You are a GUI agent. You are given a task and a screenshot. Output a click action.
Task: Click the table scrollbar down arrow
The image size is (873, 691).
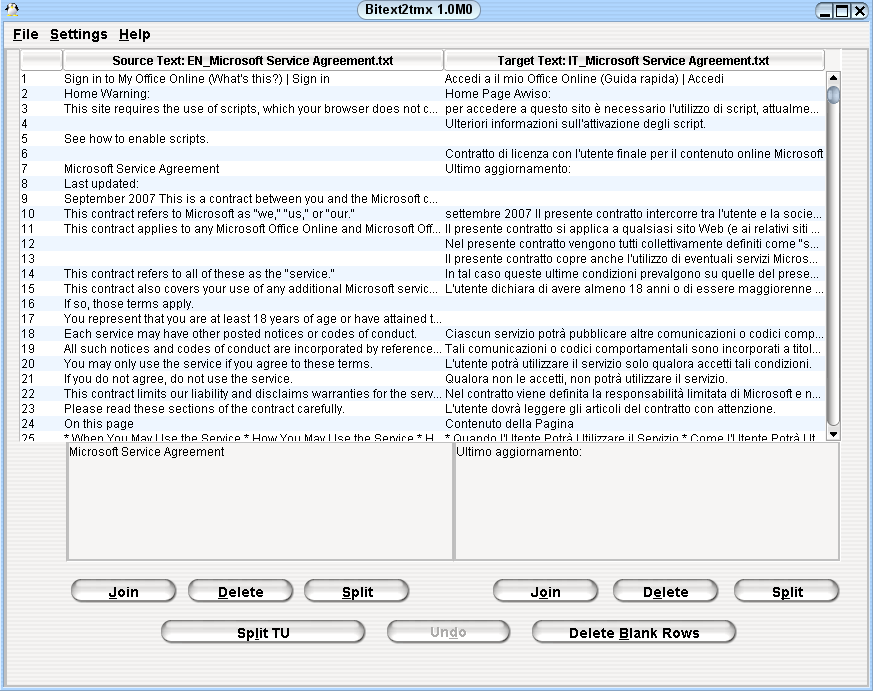833,434
